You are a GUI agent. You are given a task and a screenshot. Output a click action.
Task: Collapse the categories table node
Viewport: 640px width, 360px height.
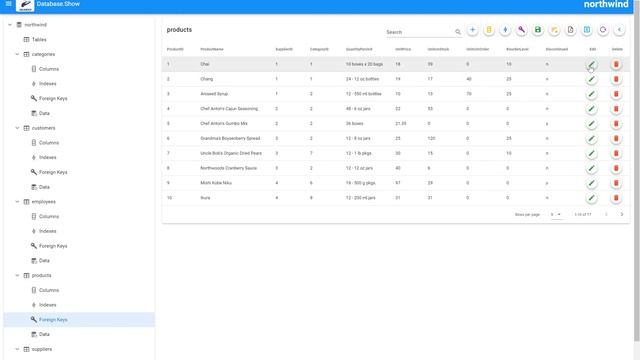click(x=17, y=54)
